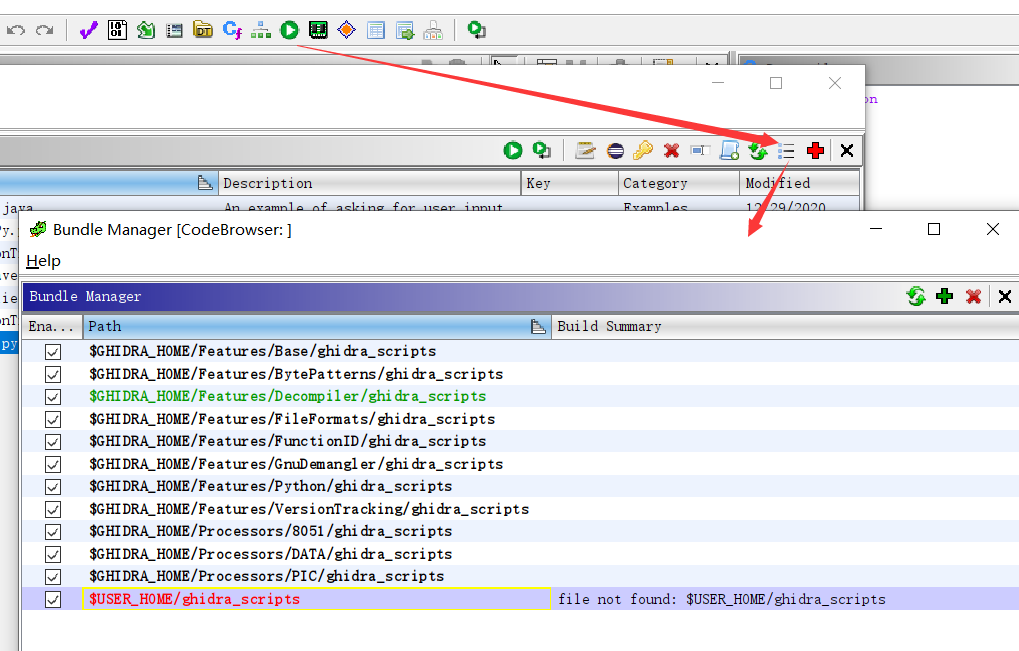Create a new script with scroll icon
The width and height of the screenshot is (1019, 651).
tap(729, 151)
